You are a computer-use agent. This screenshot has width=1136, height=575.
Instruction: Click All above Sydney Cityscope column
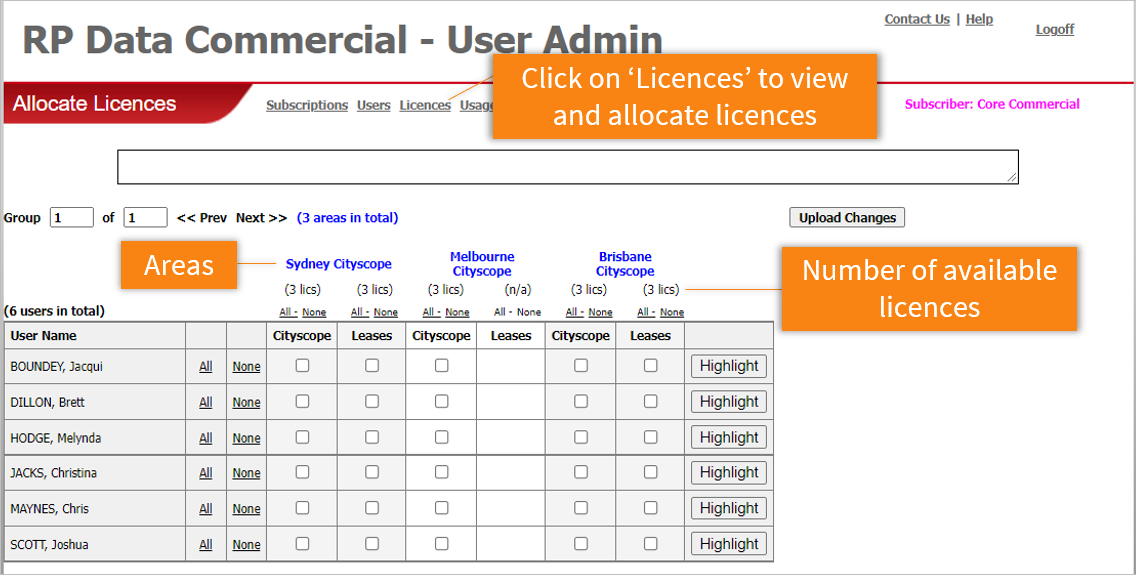click(x=286, y=312)
